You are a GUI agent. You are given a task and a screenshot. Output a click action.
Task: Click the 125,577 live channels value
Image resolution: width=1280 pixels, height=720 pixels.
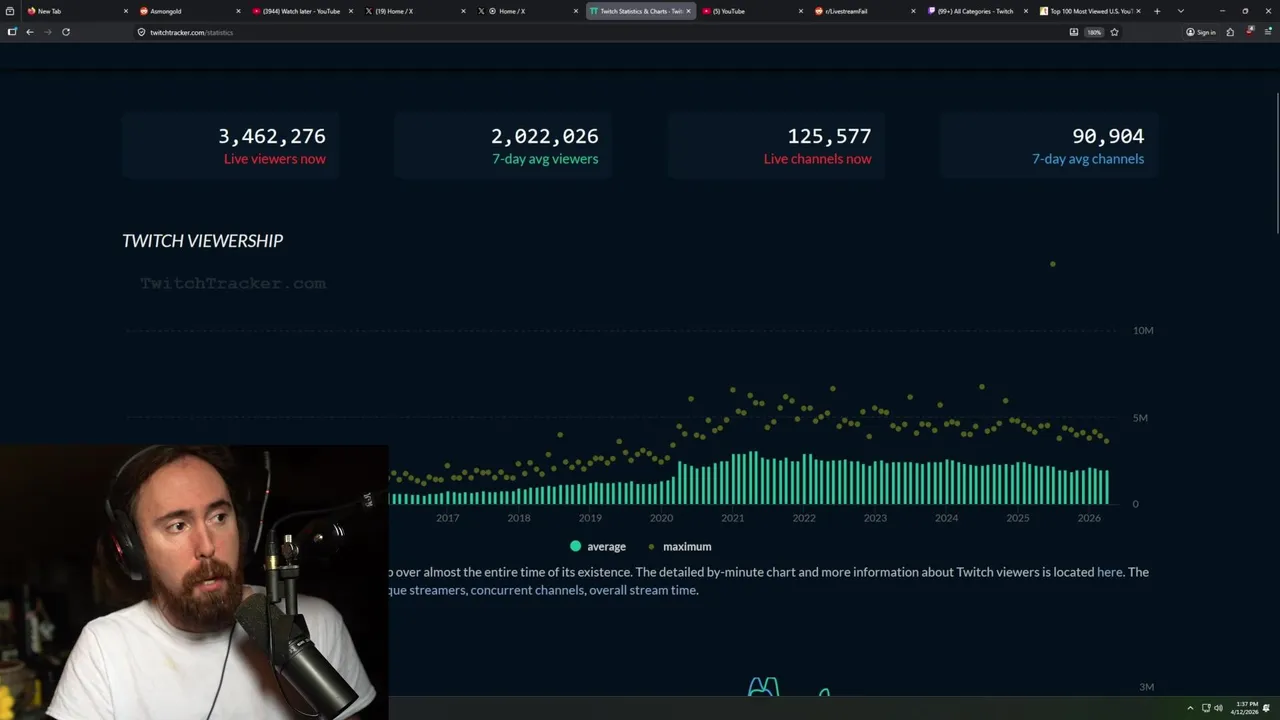pos(829,136)
